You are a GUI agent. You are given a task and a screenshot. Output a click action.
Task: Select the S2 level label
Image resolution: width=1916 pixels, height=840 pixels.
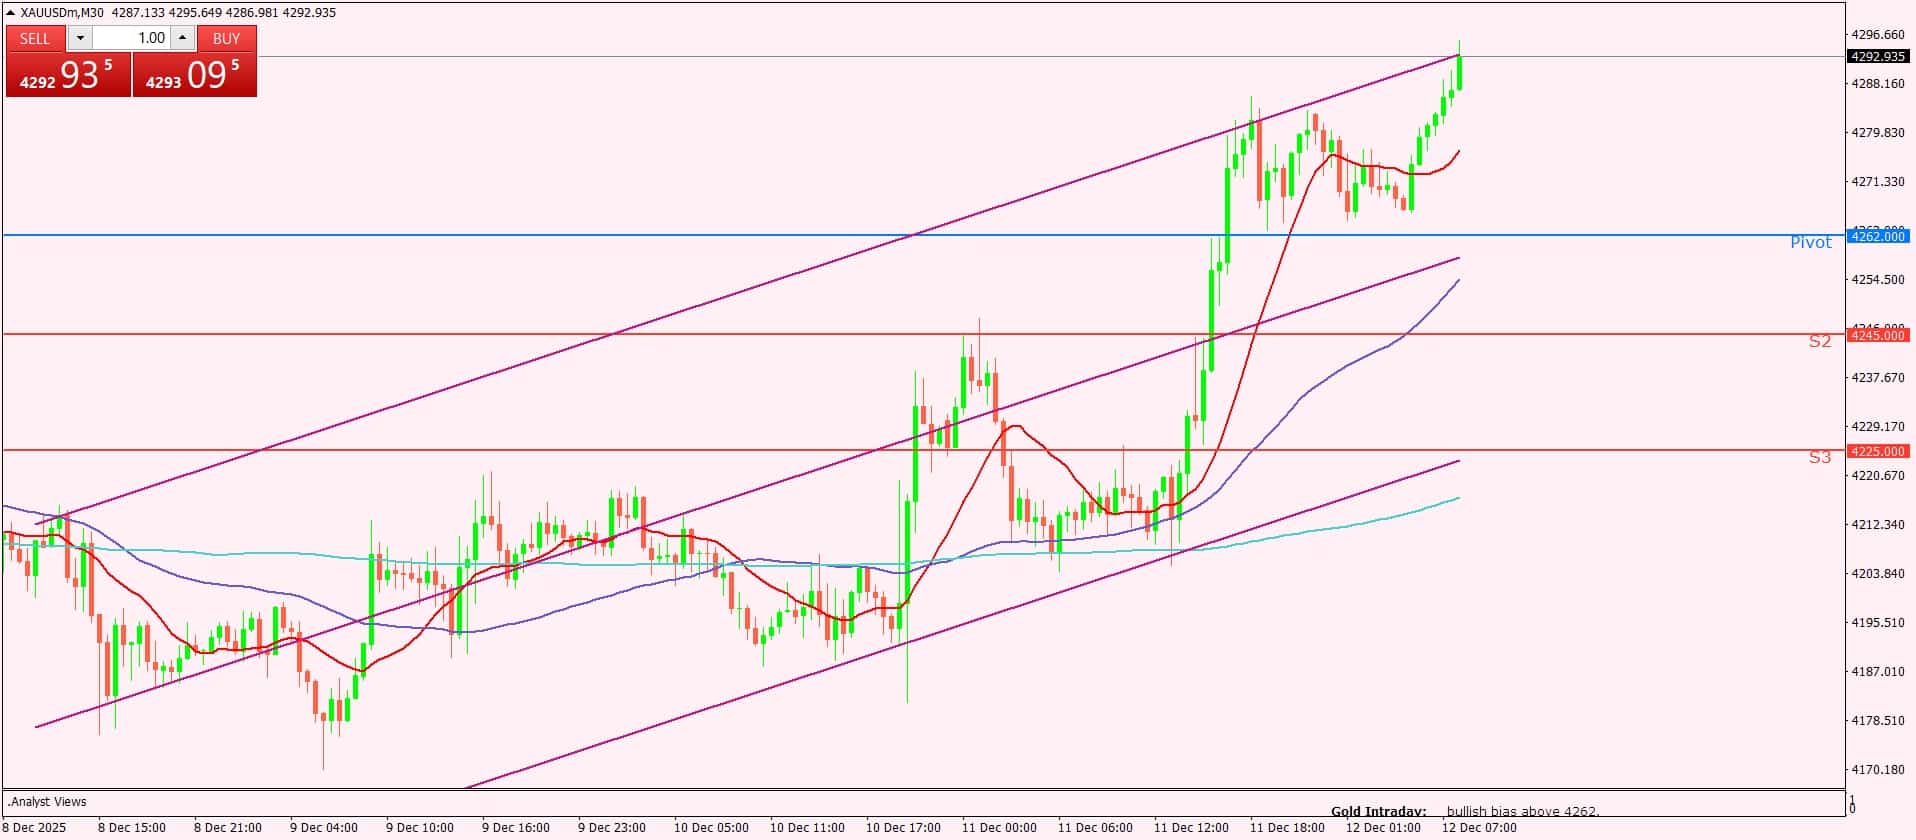click(1820, 341)
